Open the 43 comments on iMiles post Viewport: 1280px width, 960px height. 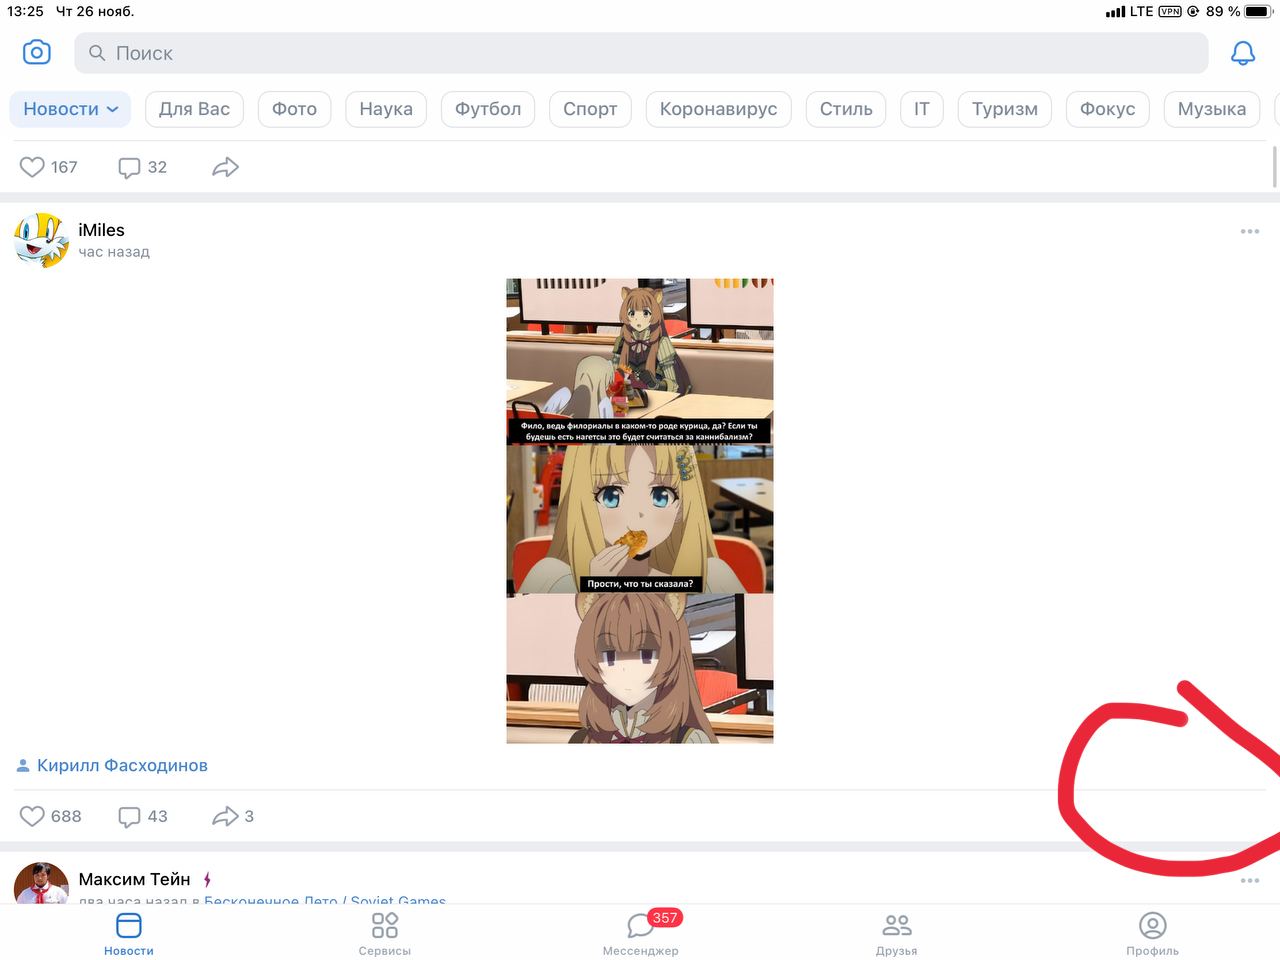143,816
